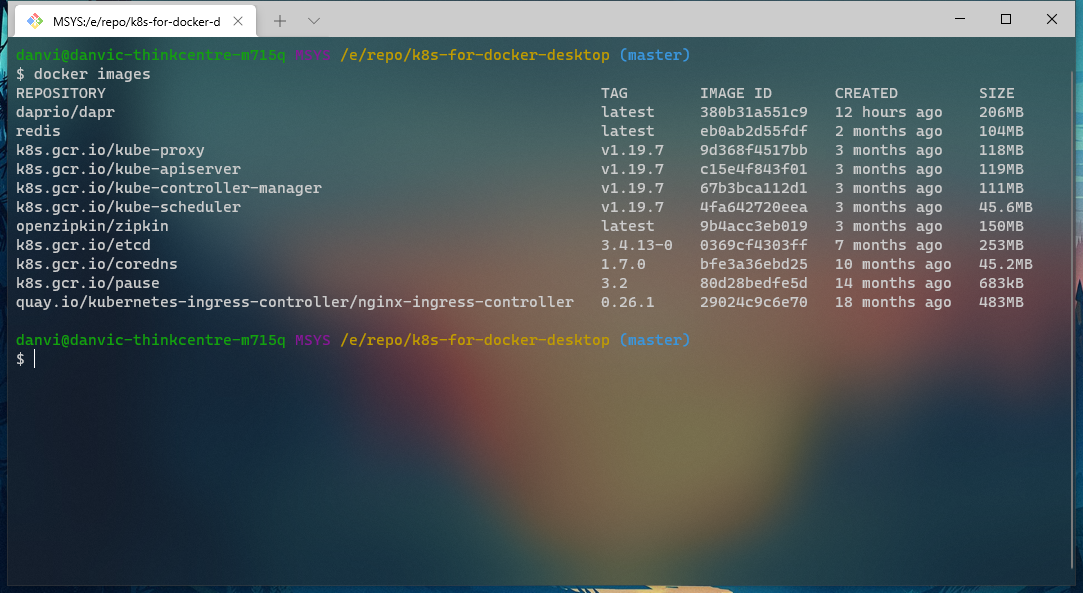Click the 45.6MB size value

tap(1006, 207)
